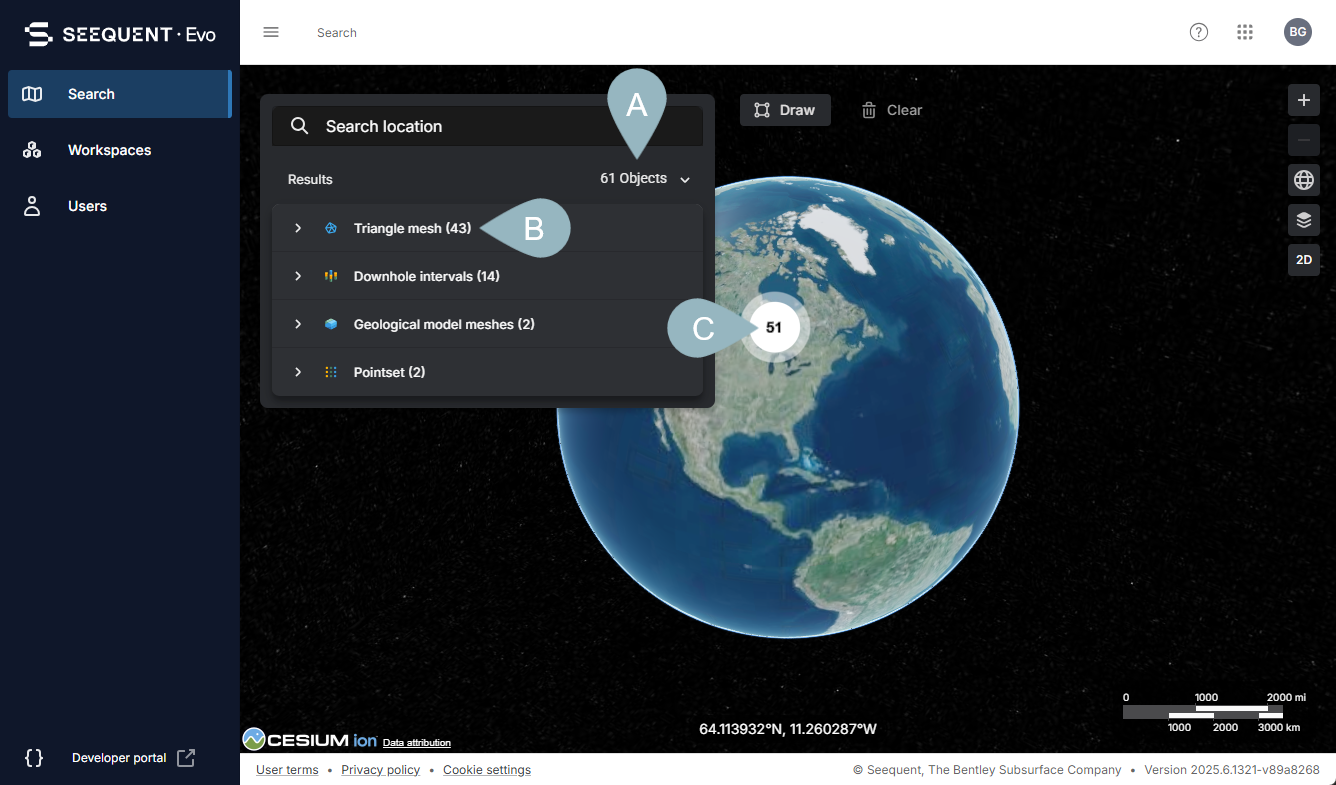Open Users in the sidebar
Image resolution: width=1336 pixels, height=785 pixels.
pos(87,206)
